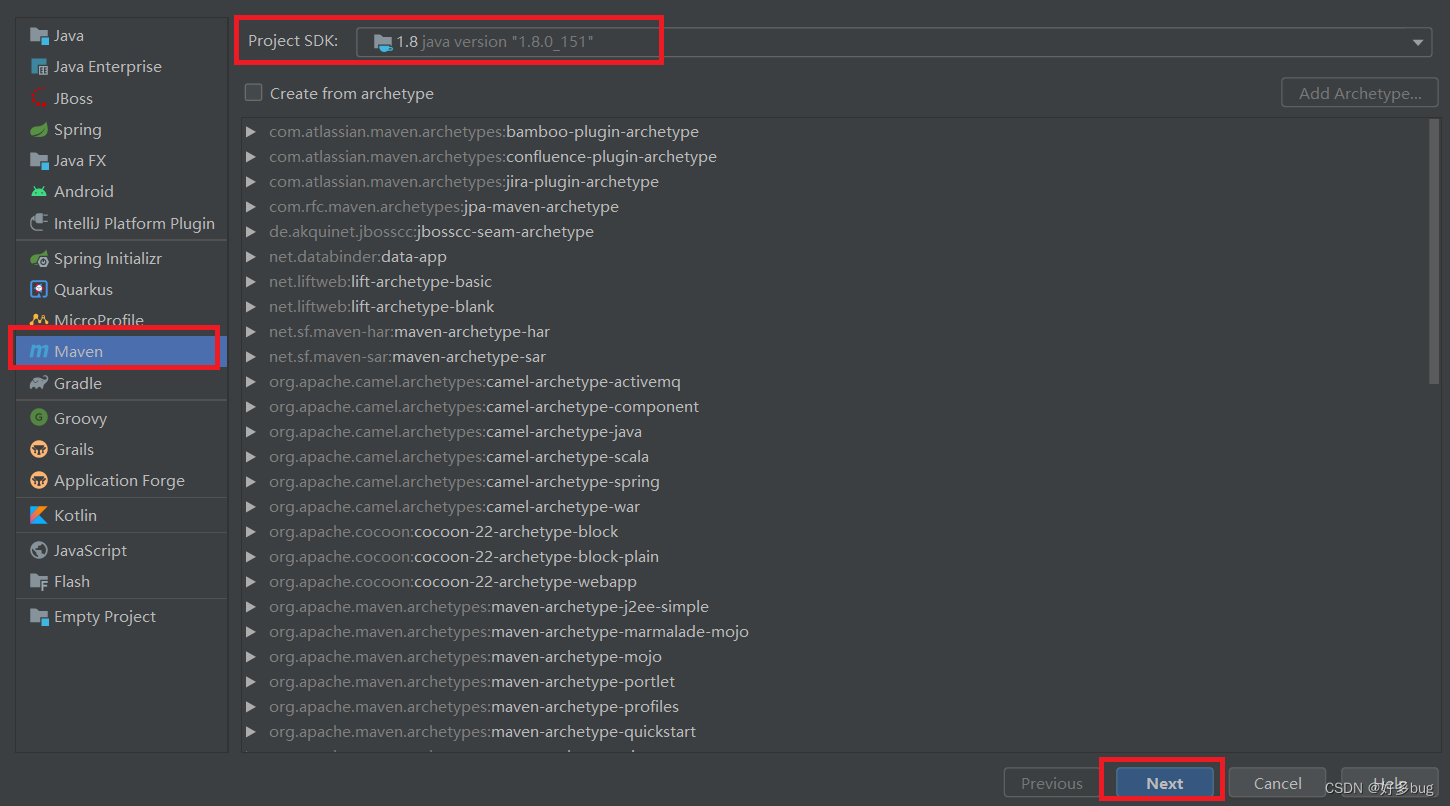Click the Flash folder icon
The image size is (1450, 806).
[x=39, y=581]
